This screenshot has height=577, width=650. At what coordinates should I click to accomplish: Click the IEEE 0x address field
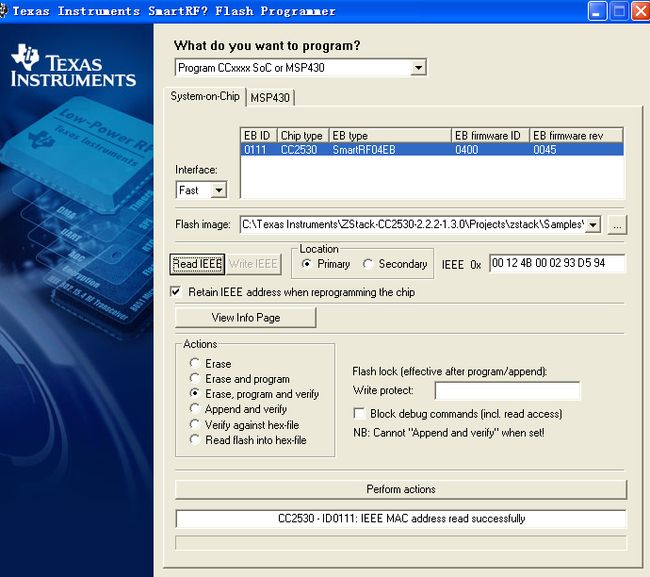557,263
